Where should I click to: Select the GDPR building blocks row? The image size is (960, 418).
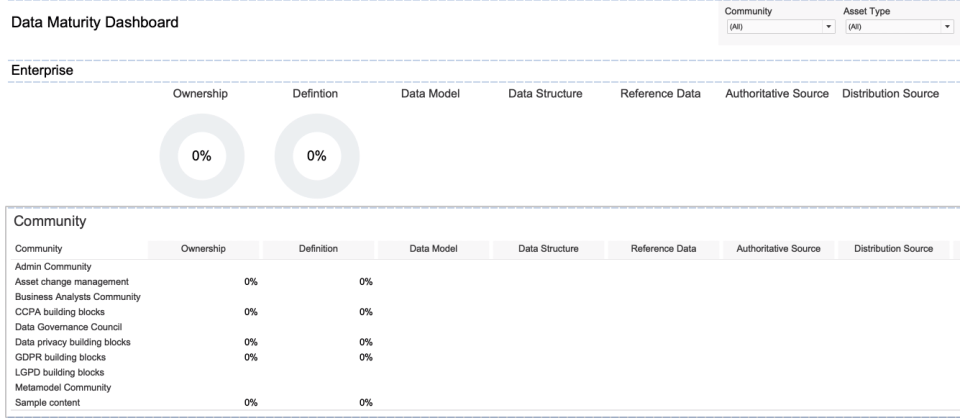60,357
